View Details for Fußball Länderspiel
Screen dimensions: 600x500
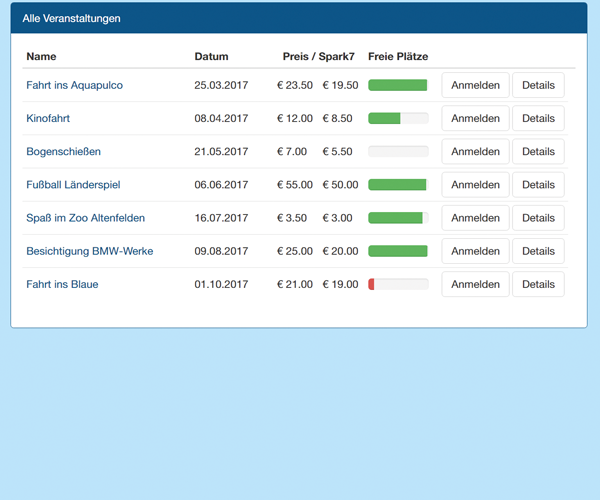(538, 184)
